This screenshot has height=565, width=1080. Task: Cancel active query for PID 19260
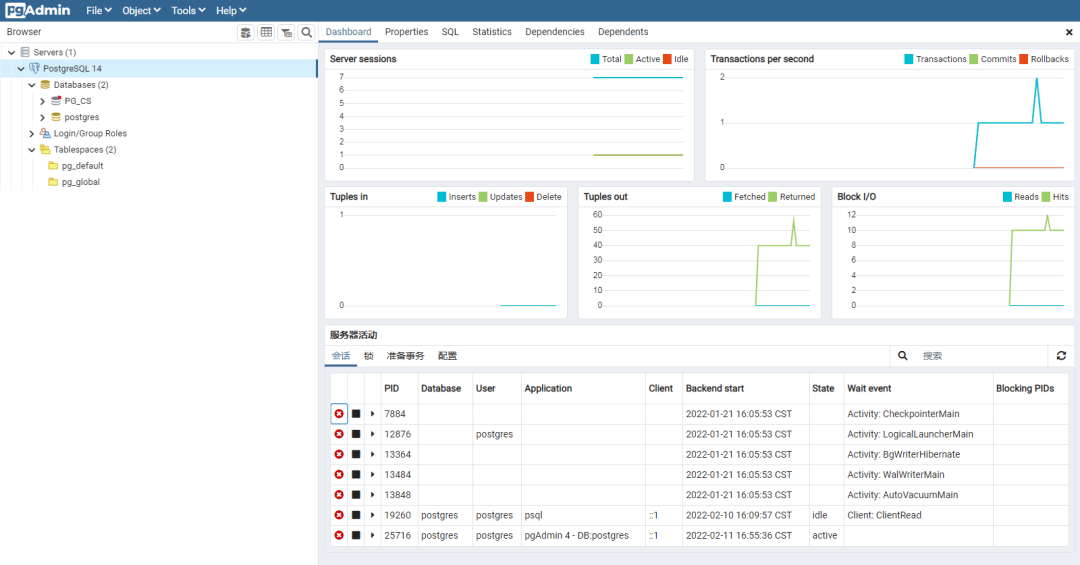(x=356, y=515)
